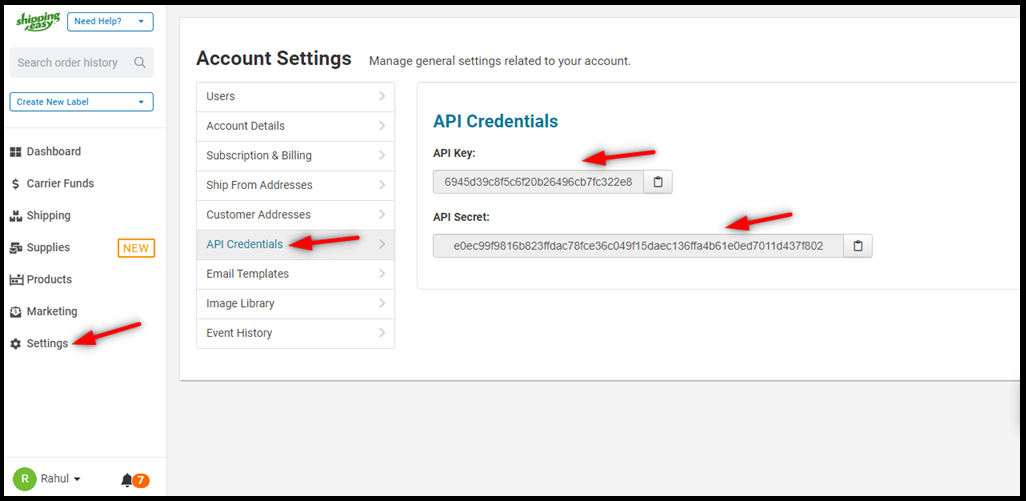
Task: Click the 'API Secret:' label
Action: pyautogui.click(x=461, y=216)
